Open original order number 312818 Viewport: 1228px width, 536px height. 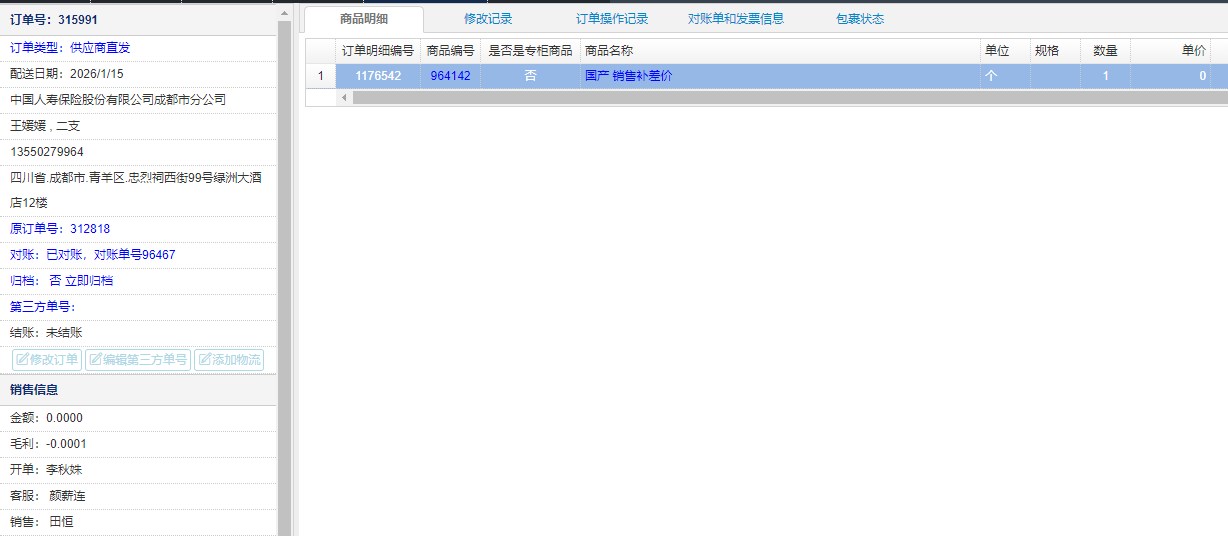(90, 229)
